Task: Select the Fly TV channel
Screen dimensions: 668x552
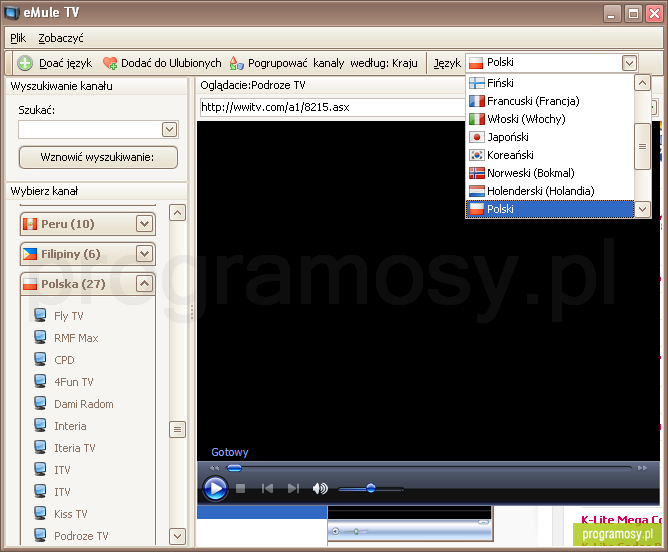Action: click(69, 316)
